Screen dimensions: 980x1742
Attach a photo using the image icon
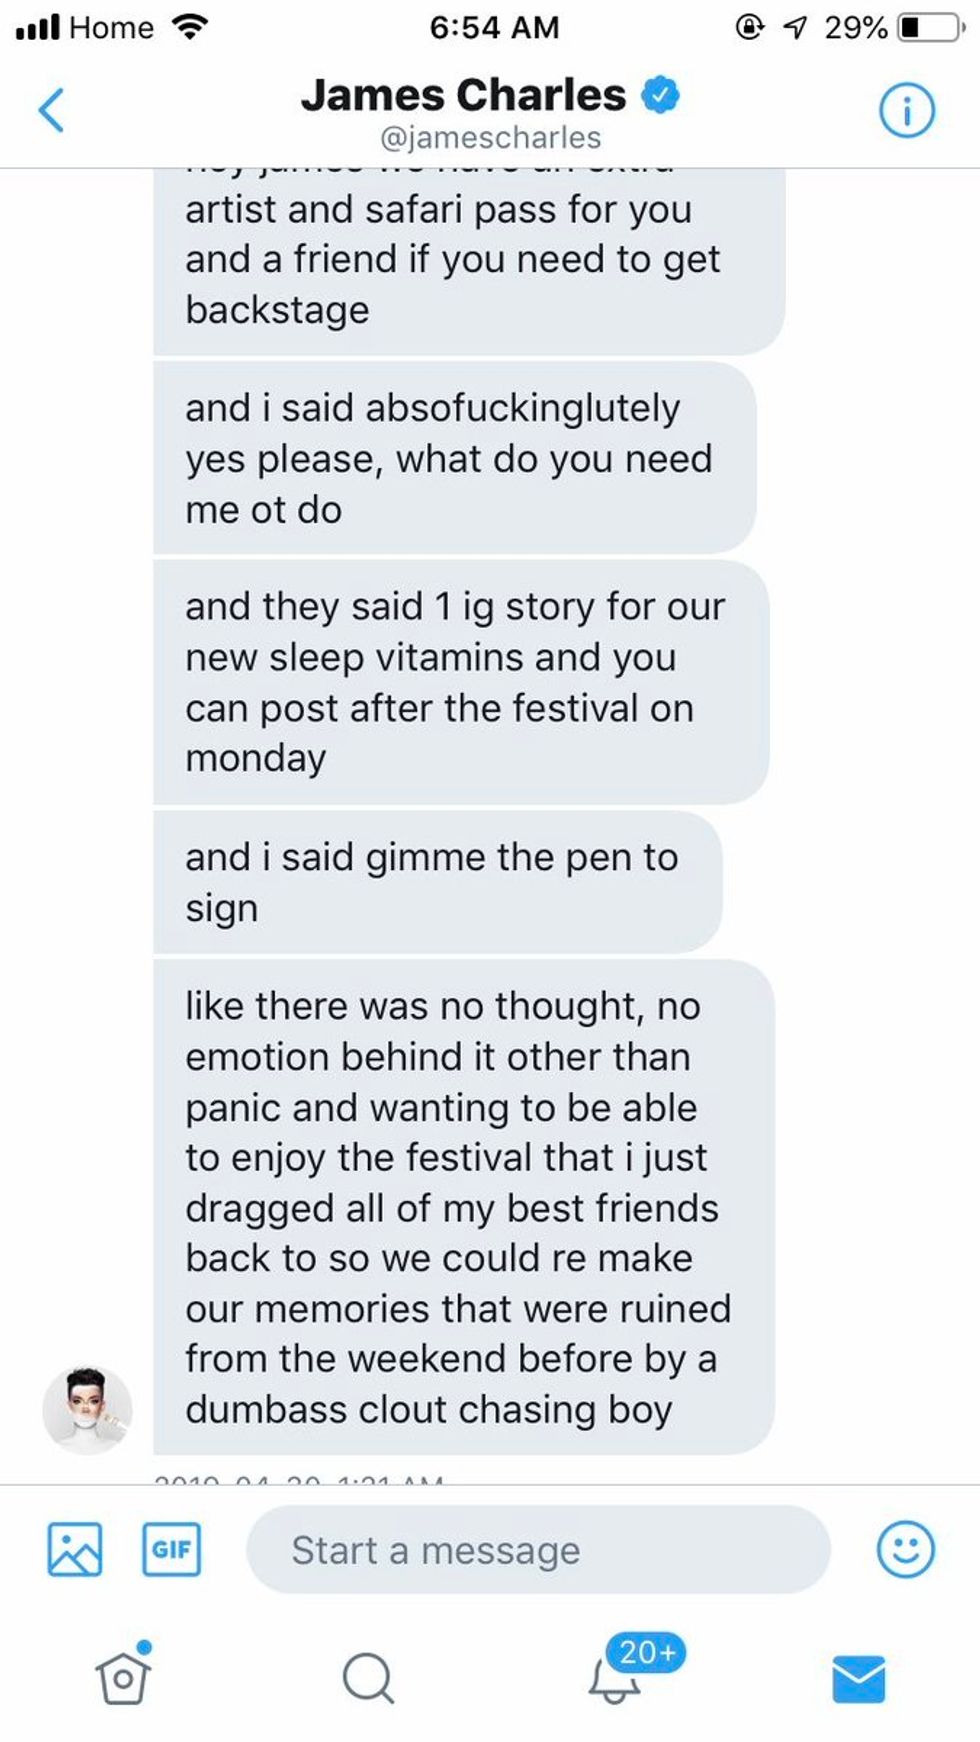click(x=75, y=1549)
